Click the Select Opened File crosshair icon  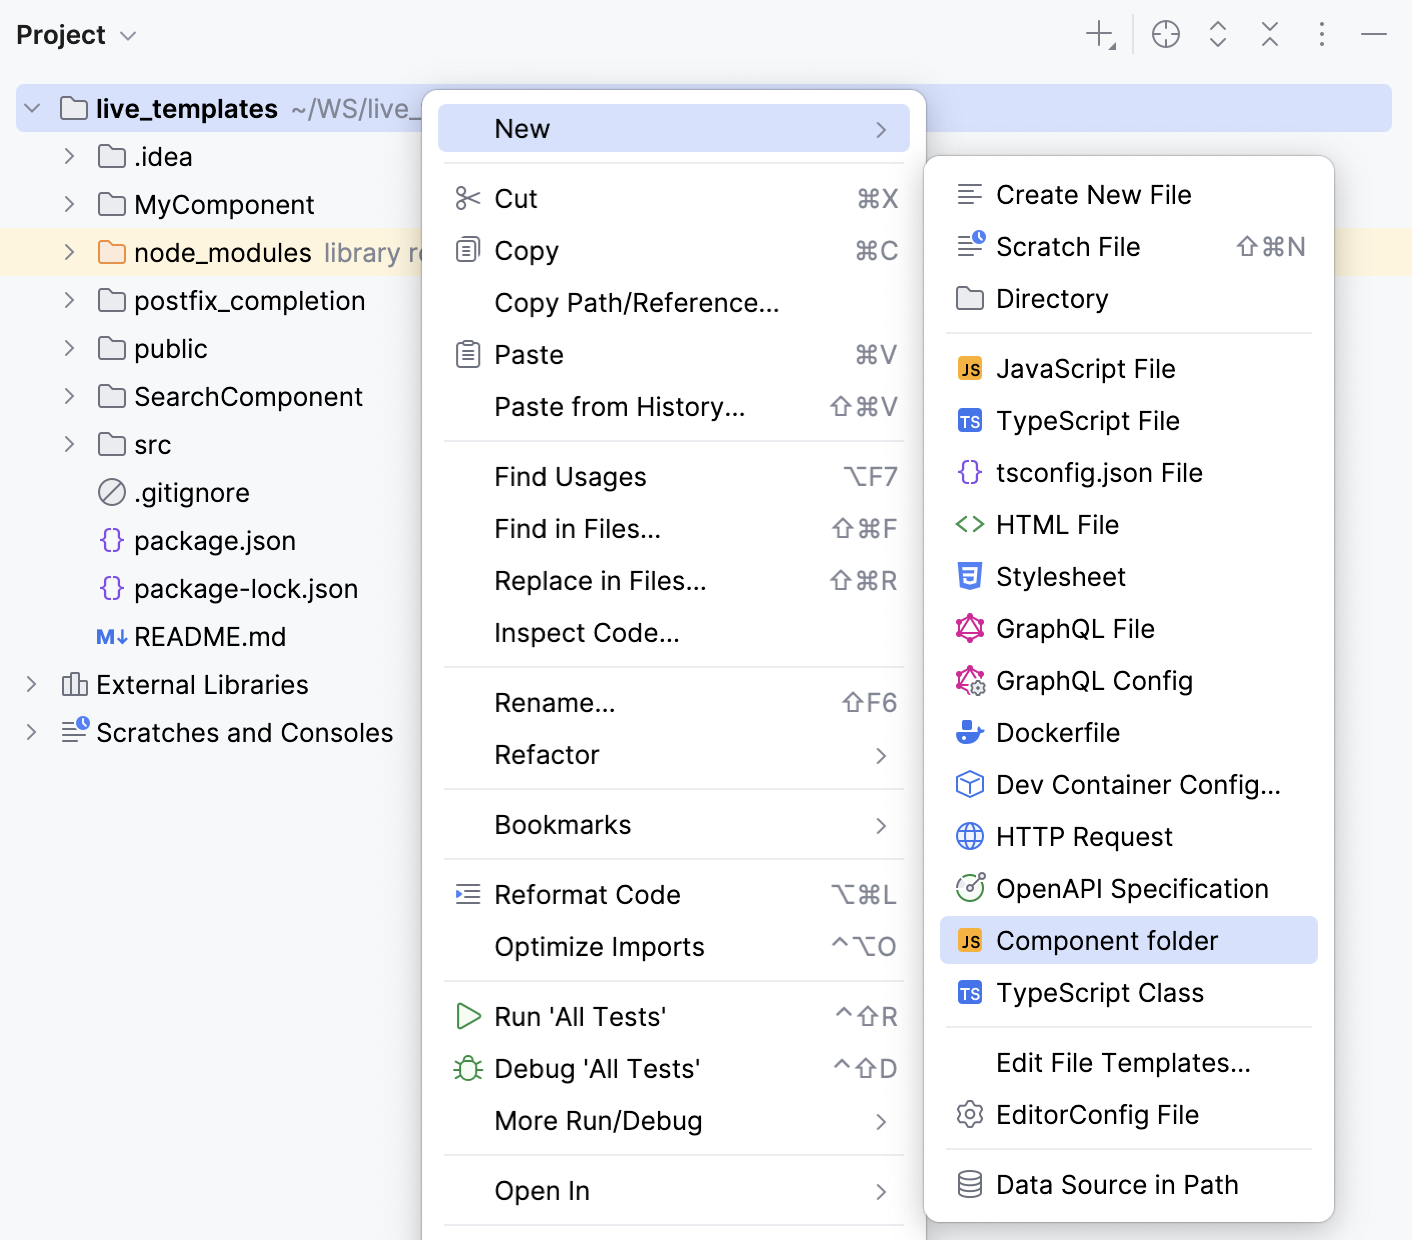coord(1165,34)
